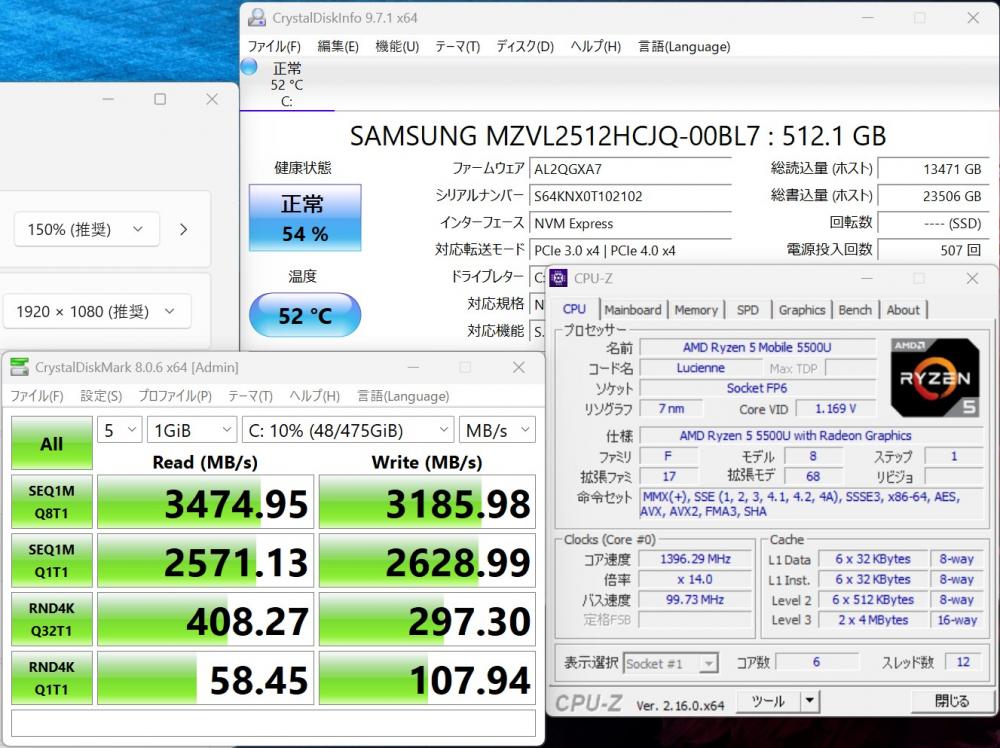
Task: Run the SEQ1M Q8T1 benchmark
Action: 52,502
